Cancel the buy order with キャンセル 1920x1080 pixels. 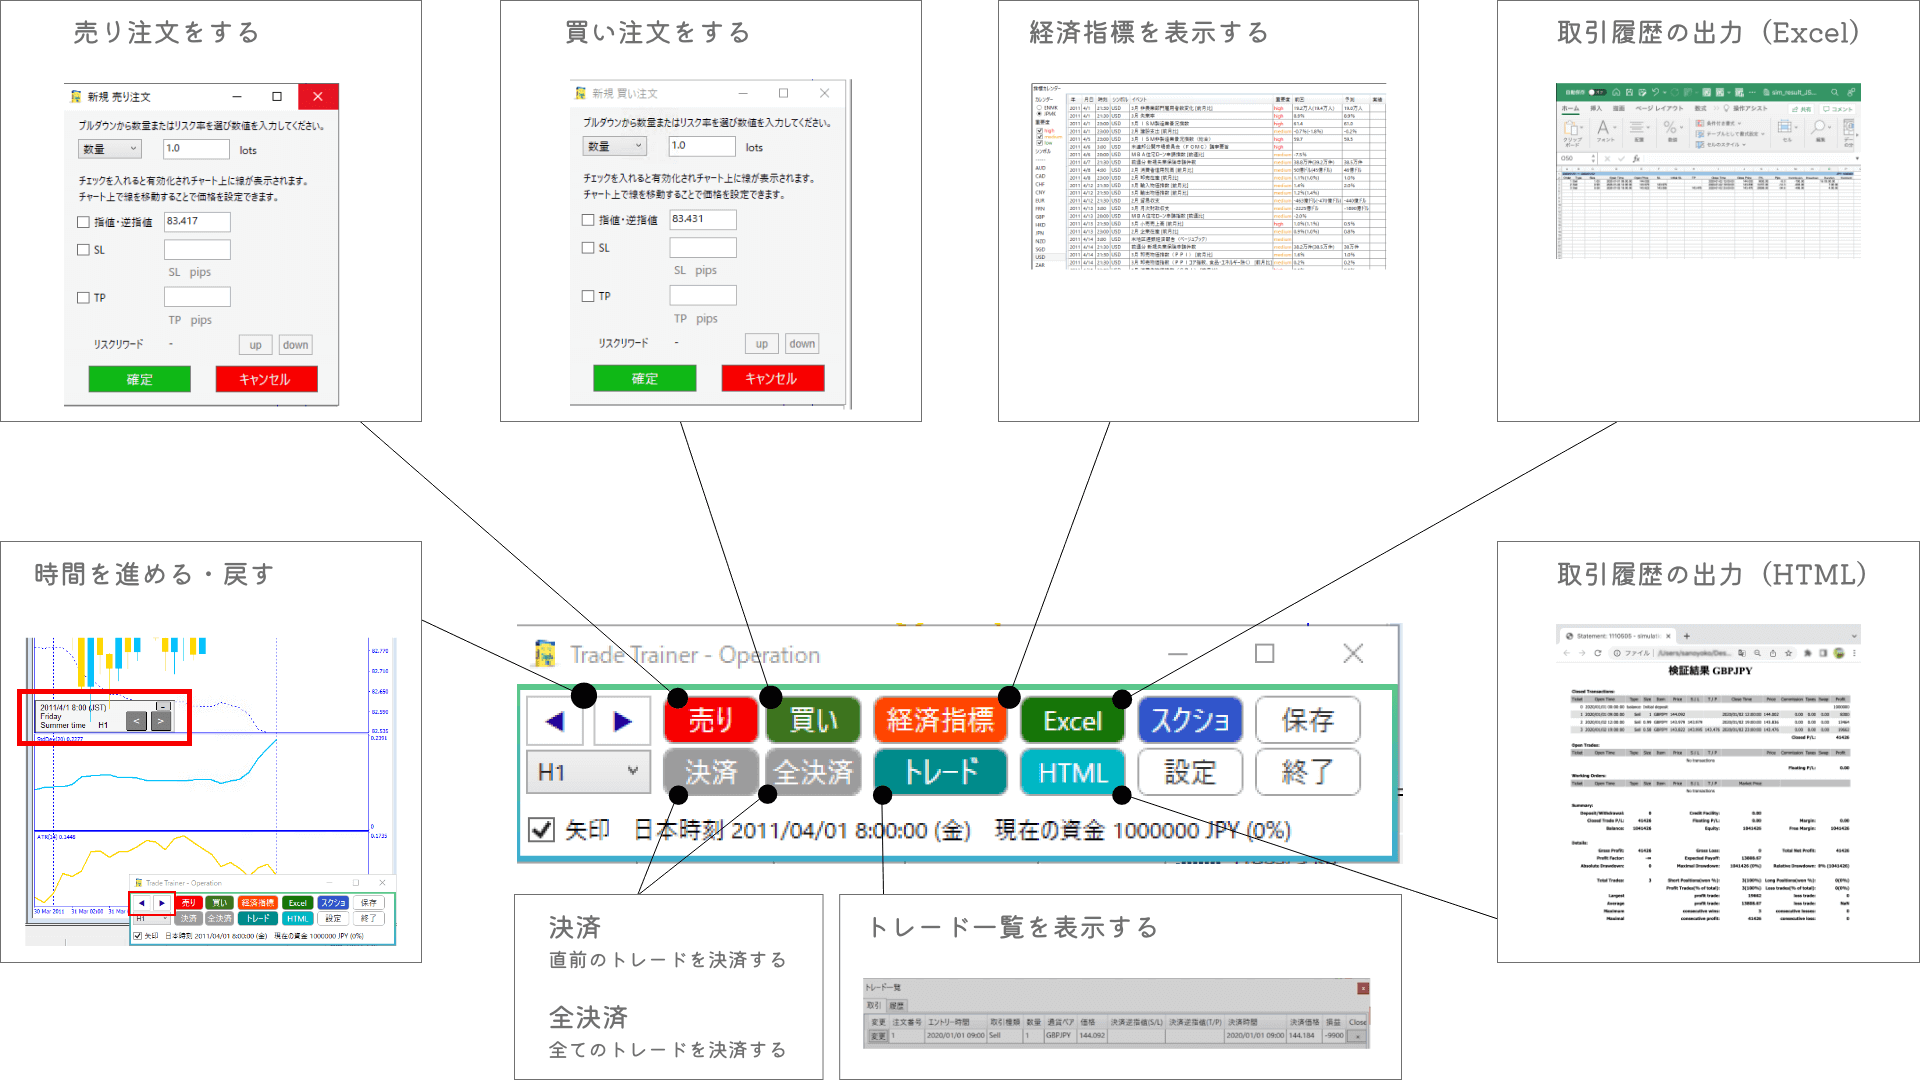[773, 378]
